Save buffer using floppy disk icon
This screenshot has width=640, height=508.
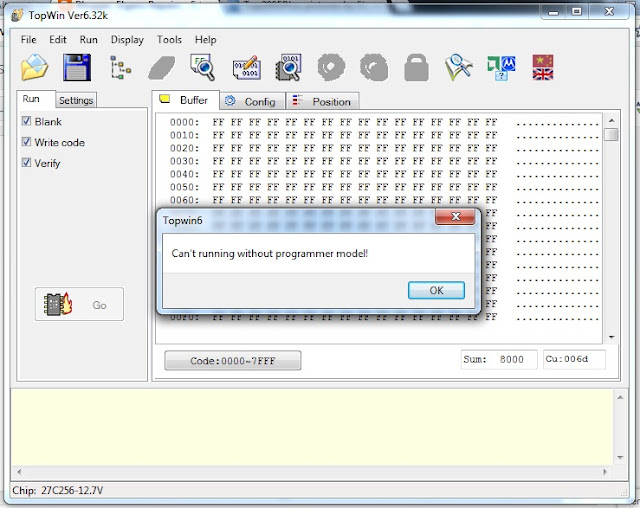[77, 67]
